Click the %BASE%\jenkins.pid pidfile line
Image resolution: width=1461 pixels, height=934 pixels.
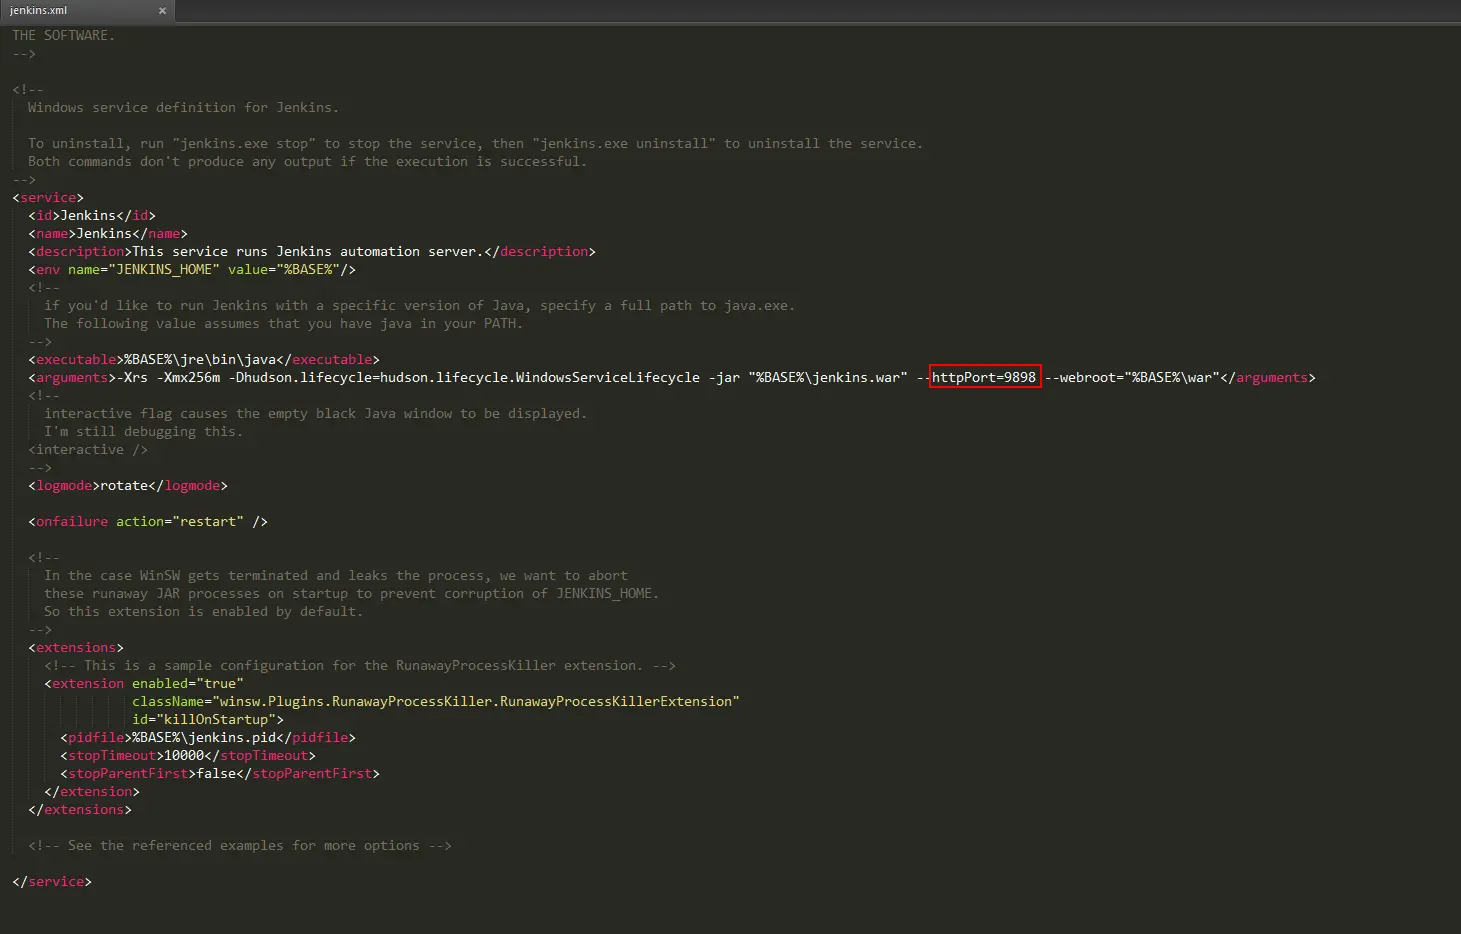[x=208, y=737]
